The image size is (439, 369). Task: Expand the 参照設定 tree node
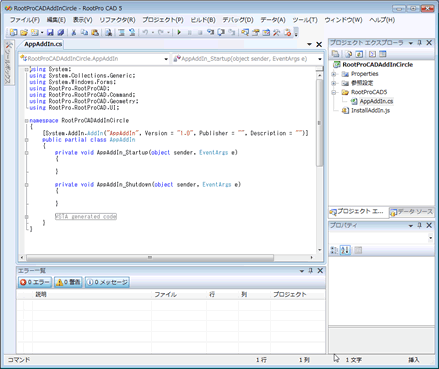tap(334, 83)
